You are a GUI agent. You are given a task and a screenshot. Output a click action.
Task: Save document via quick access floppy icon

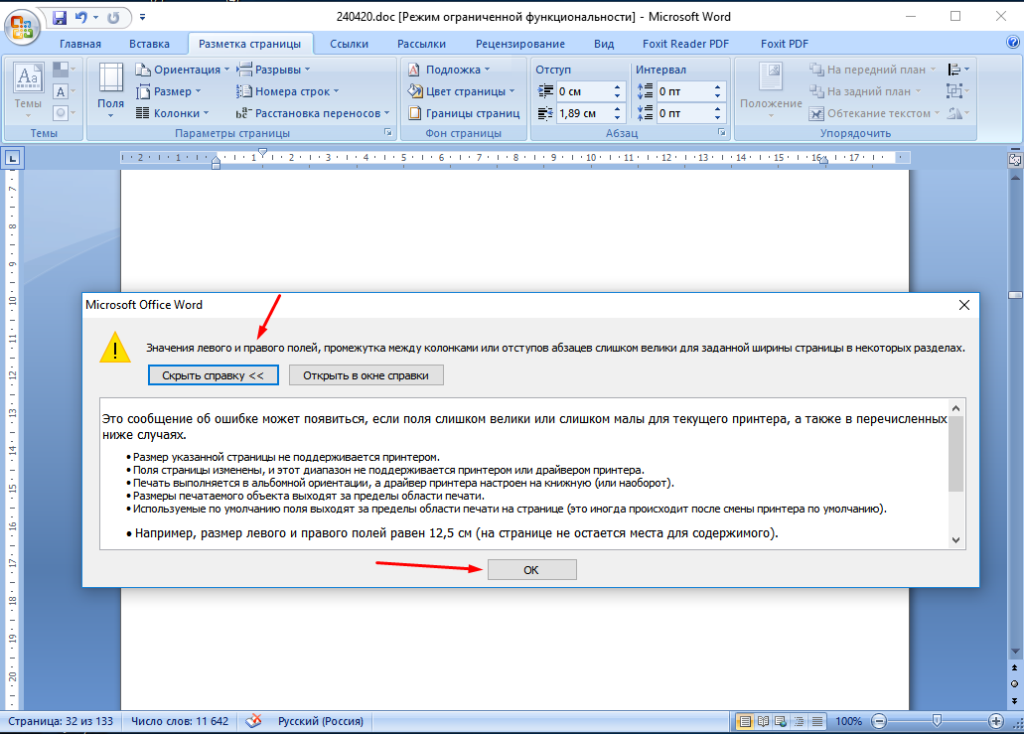[59, 18]
